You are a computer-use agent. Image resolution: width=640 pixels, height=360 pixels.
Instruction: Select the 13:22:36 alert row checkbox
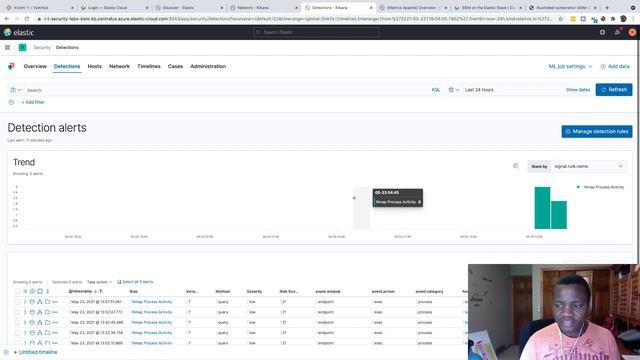pyautogui.click(x=17, y=333)
